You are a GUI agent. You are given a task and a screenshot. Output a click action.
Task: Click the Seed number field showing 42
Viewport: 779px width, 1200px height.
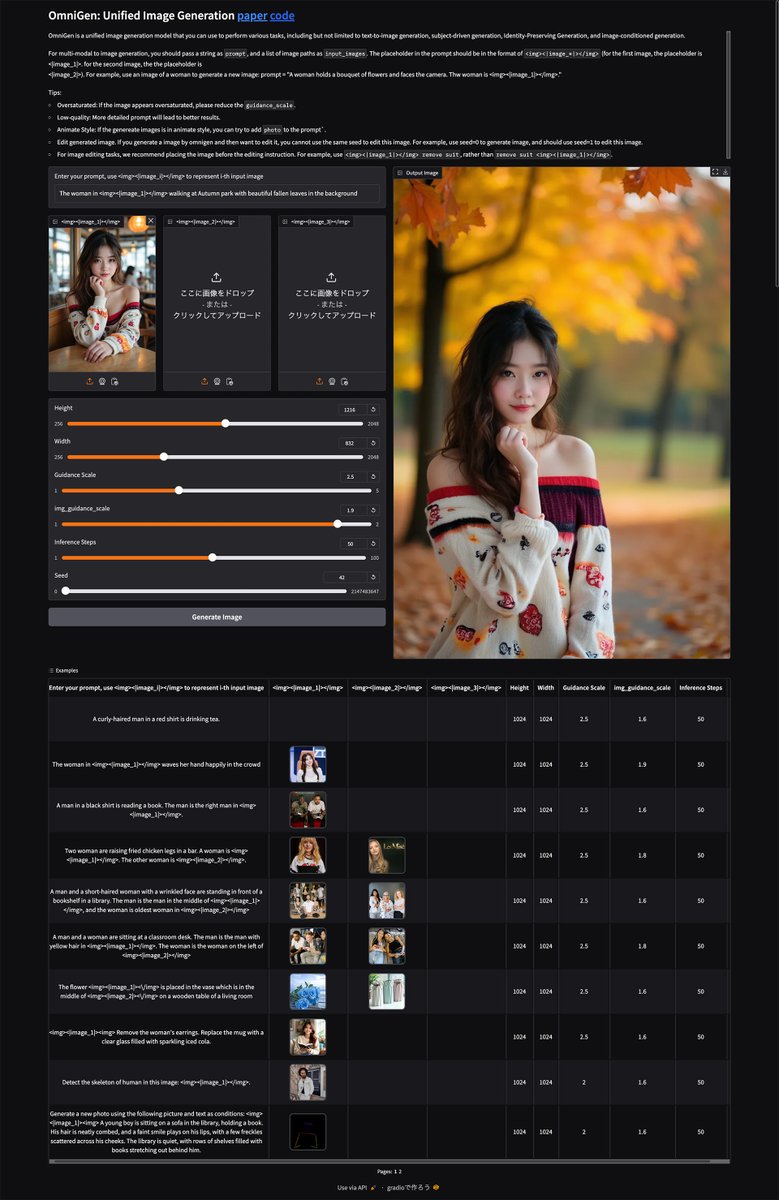345,577
